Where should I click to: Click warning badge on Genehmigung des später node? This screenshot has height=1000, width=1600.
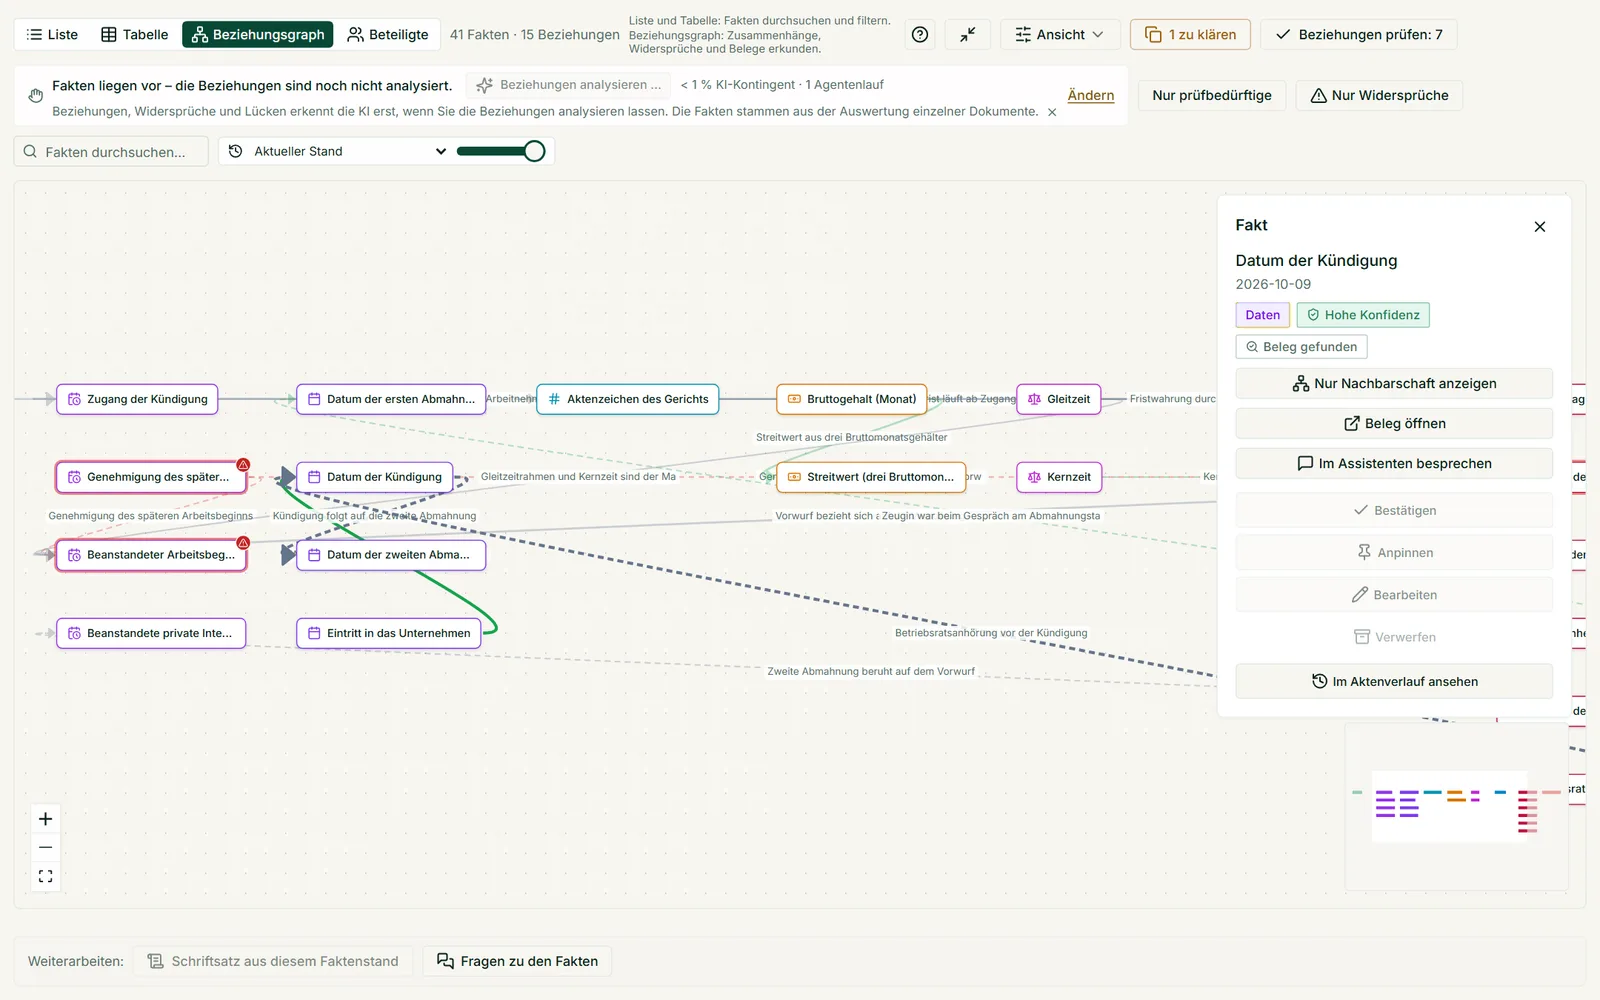[243, 465]
